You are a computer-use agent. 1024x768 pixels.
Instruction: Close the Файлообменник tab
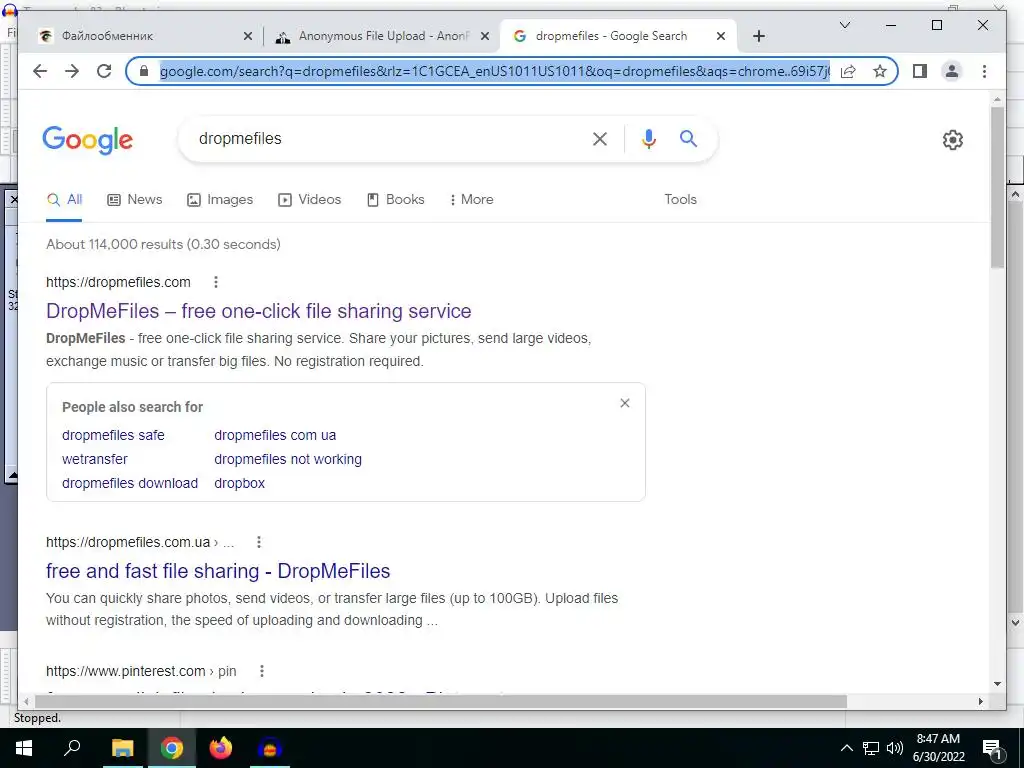click(248, 37)
